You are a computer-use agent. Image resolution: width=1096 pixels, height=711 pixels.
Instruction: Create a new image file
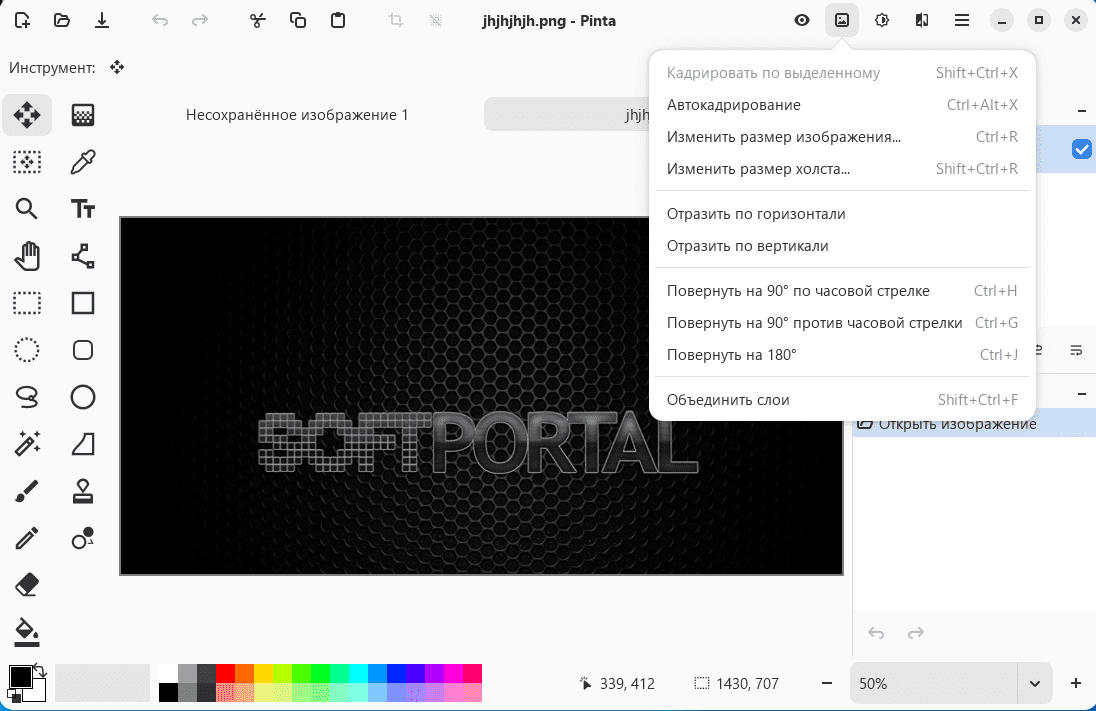click(x=22, y=20)
